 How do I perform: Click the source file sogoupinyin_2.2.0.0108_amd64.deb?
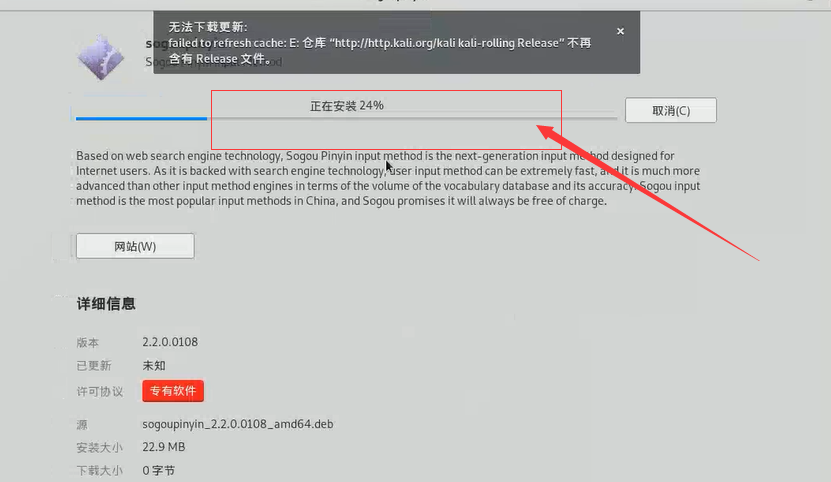click(x=237, y=424)
